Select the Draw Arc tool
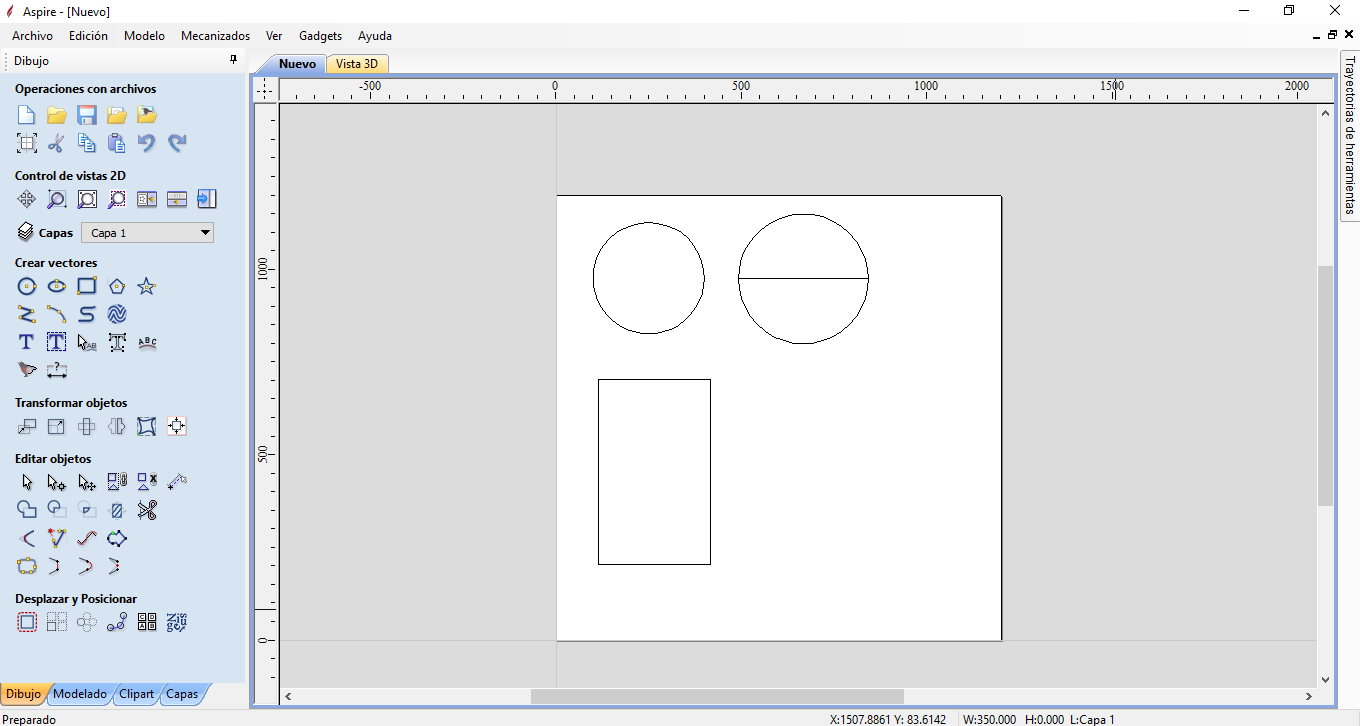Viewport: 1360px width, 726px height. (x=57, y=315)
